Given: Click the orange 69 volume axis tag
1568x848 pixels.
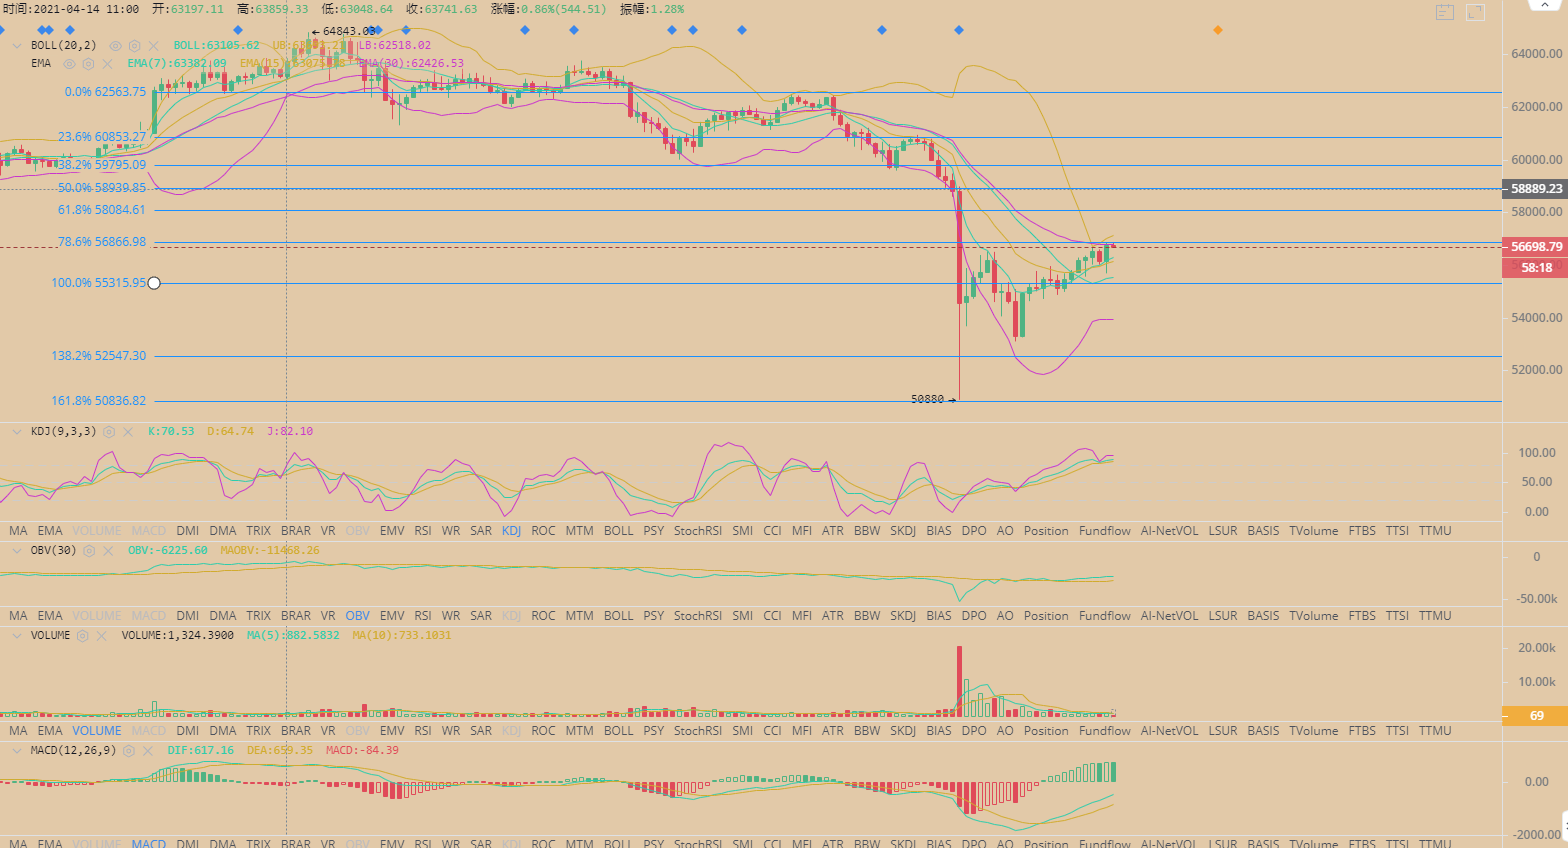Looking at the screenshot, I should pos(1535,715).
